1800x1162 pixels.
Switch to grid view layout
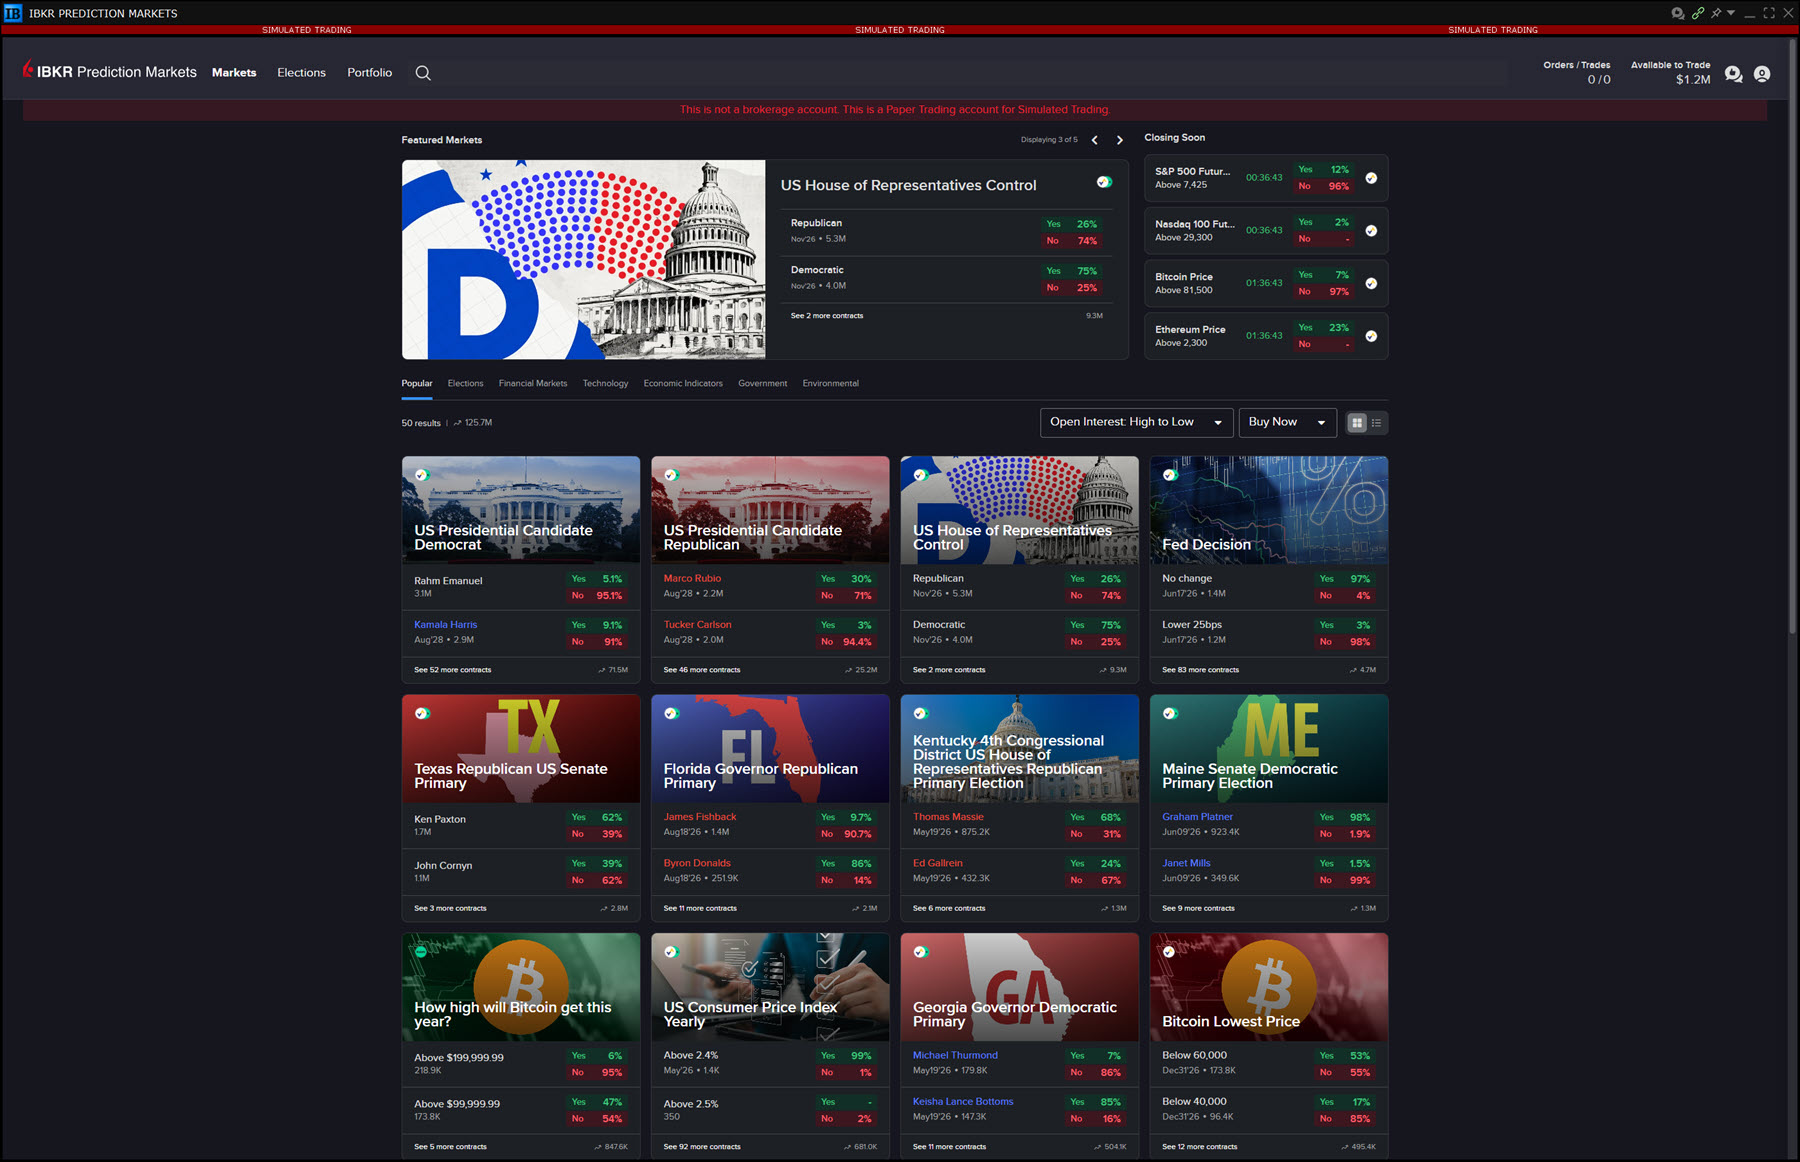click(1357, 423)
